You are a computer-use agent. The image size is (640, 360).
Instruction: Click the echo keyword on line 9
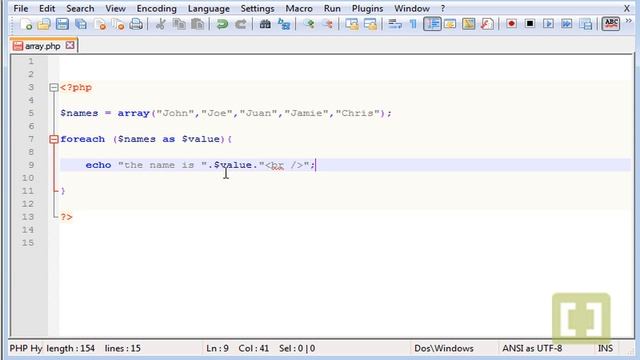(x=98, y=165)
